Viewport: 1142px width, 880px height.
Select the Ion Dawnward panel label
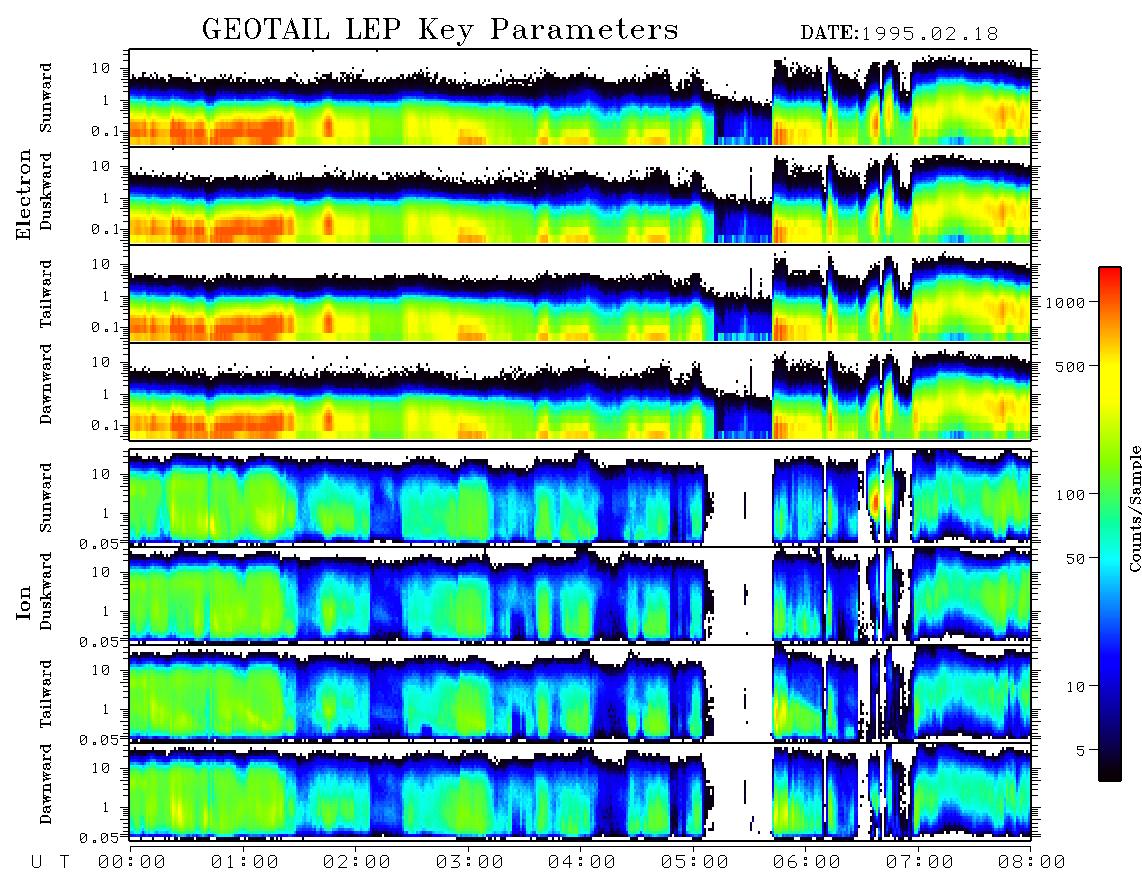pos(46,784)
